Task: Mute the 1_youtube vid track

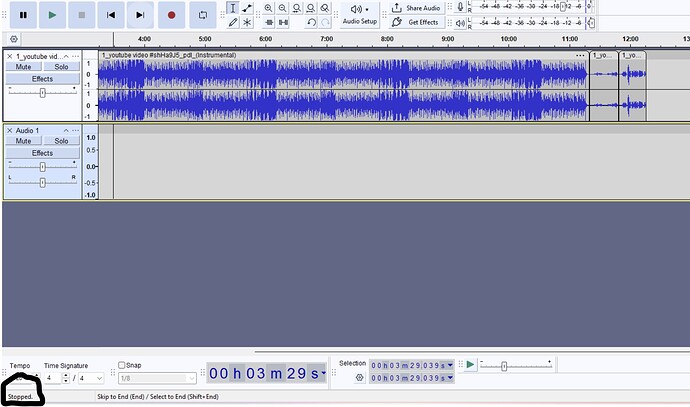Action: (x=23, y=67)
